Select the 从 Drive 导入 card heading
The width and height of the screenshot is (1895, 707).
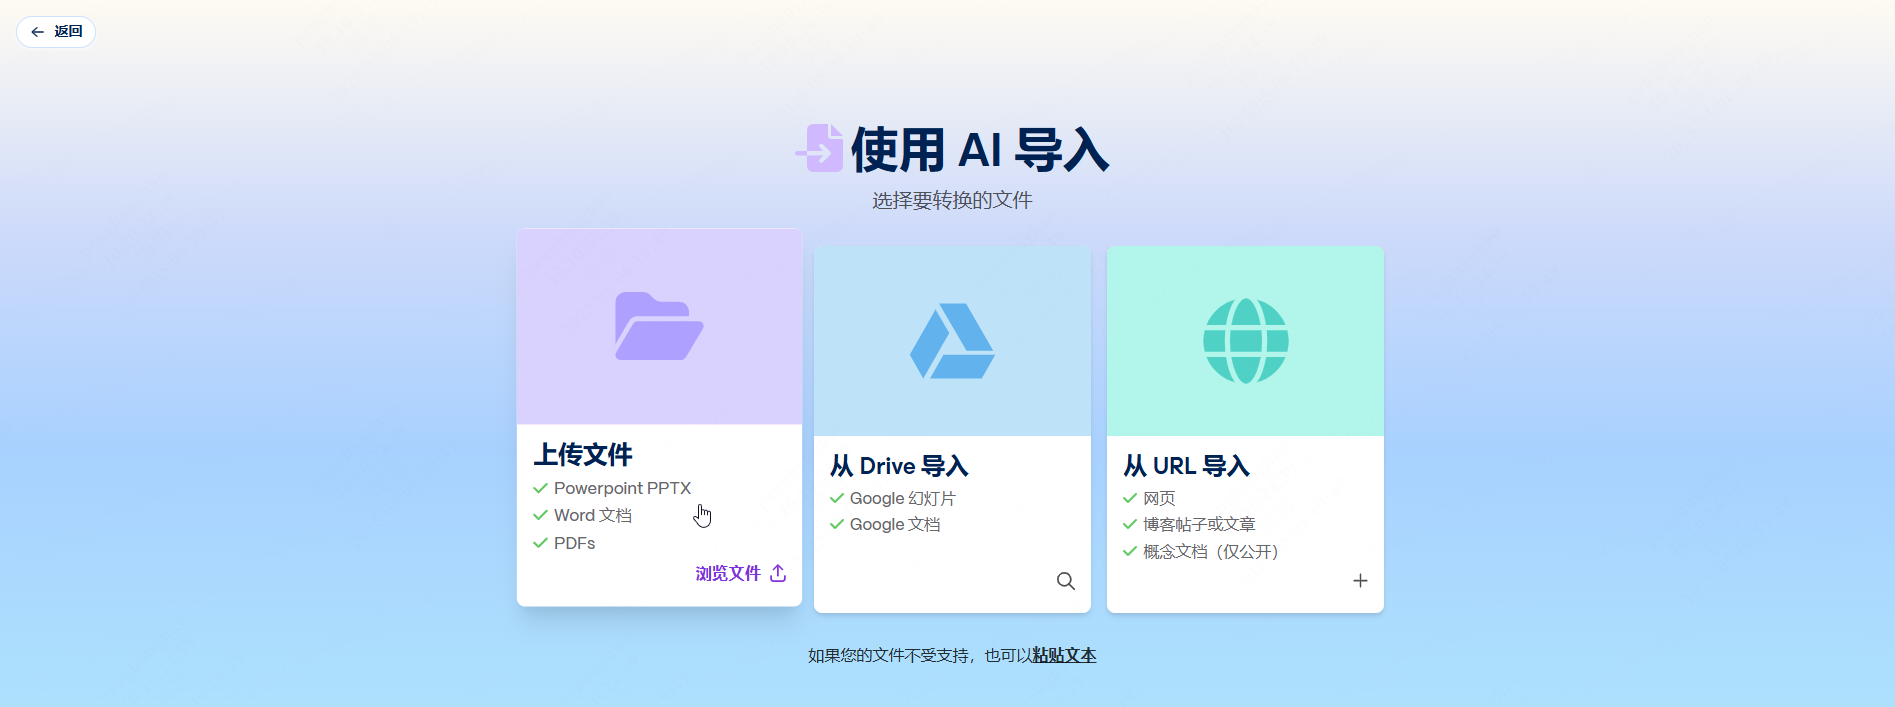click(899, 466)
